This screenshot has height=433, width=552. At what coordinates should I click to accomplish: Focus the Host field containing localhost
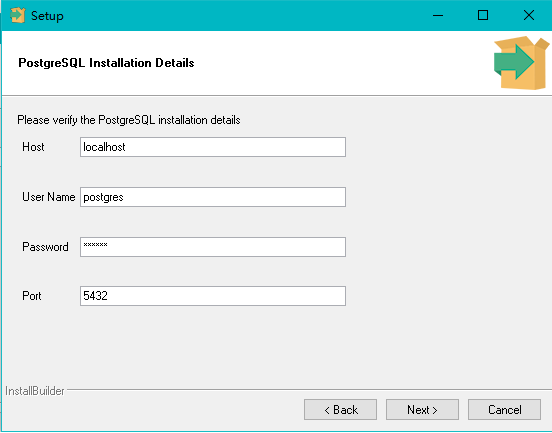click(x=213, y=147)
